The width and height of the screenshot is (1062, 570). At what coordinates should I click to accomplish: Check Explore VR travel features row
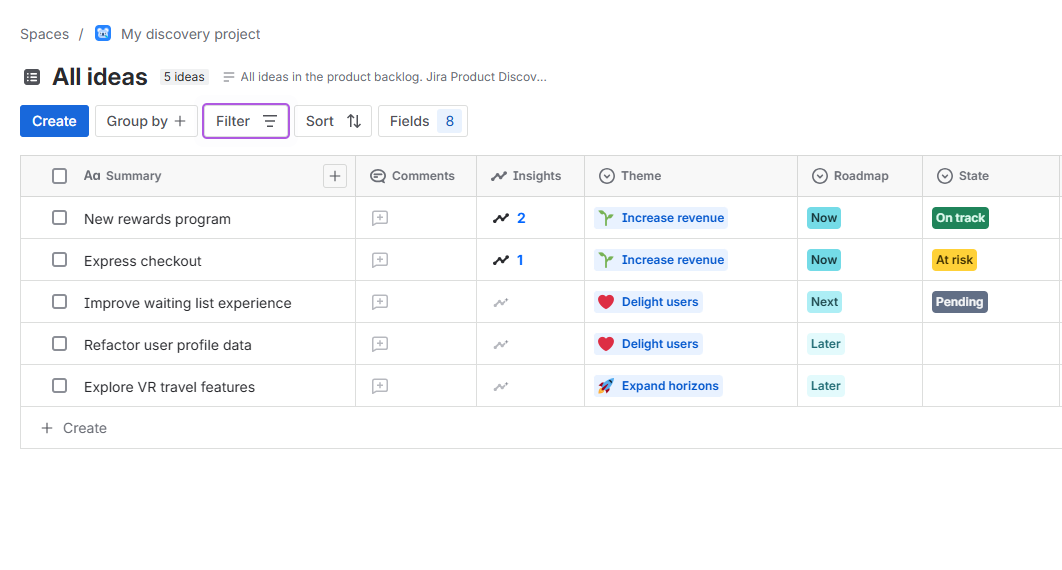(x=60, y=386)
